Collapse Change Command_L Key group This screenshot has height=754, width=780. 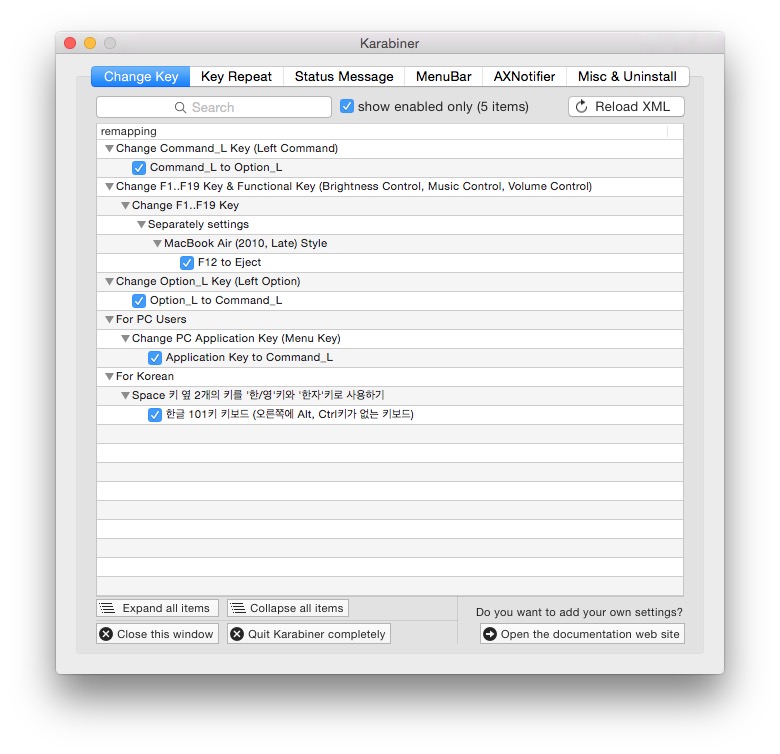coord(109,148)
